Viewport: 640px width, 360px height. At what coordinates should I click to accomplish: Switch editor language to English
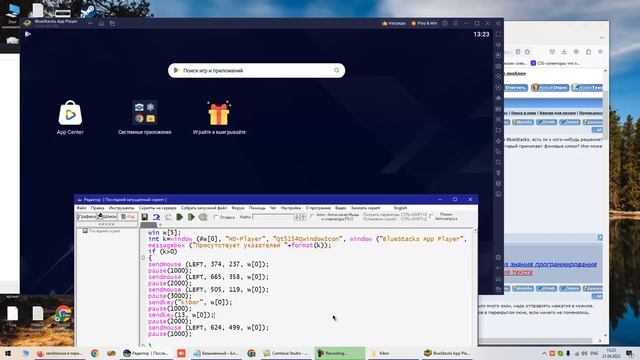400,208
